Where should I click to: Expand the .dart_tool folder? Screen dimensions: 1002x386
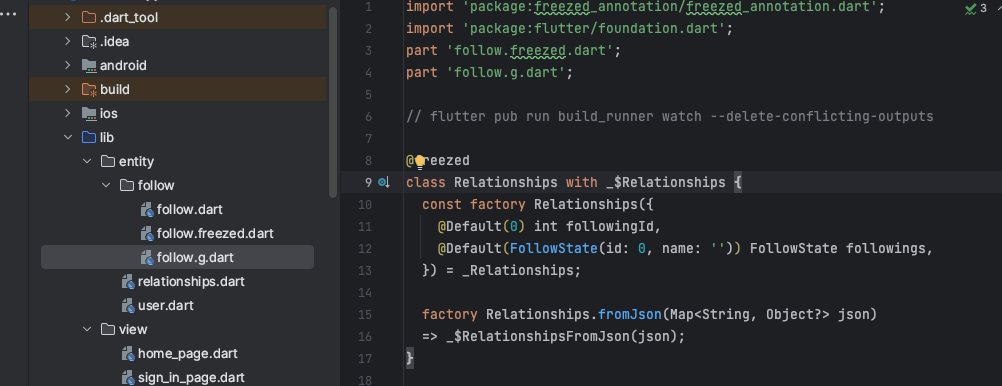pos(68,18)
